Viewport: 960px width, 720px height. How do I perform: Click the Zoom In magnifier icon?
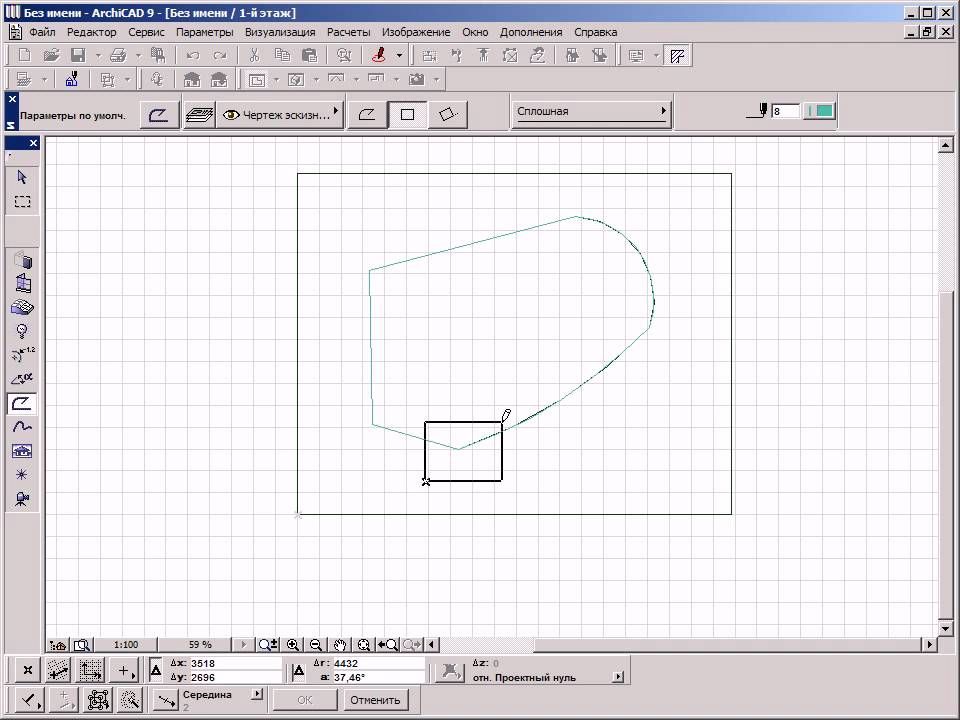click(293, 645)
